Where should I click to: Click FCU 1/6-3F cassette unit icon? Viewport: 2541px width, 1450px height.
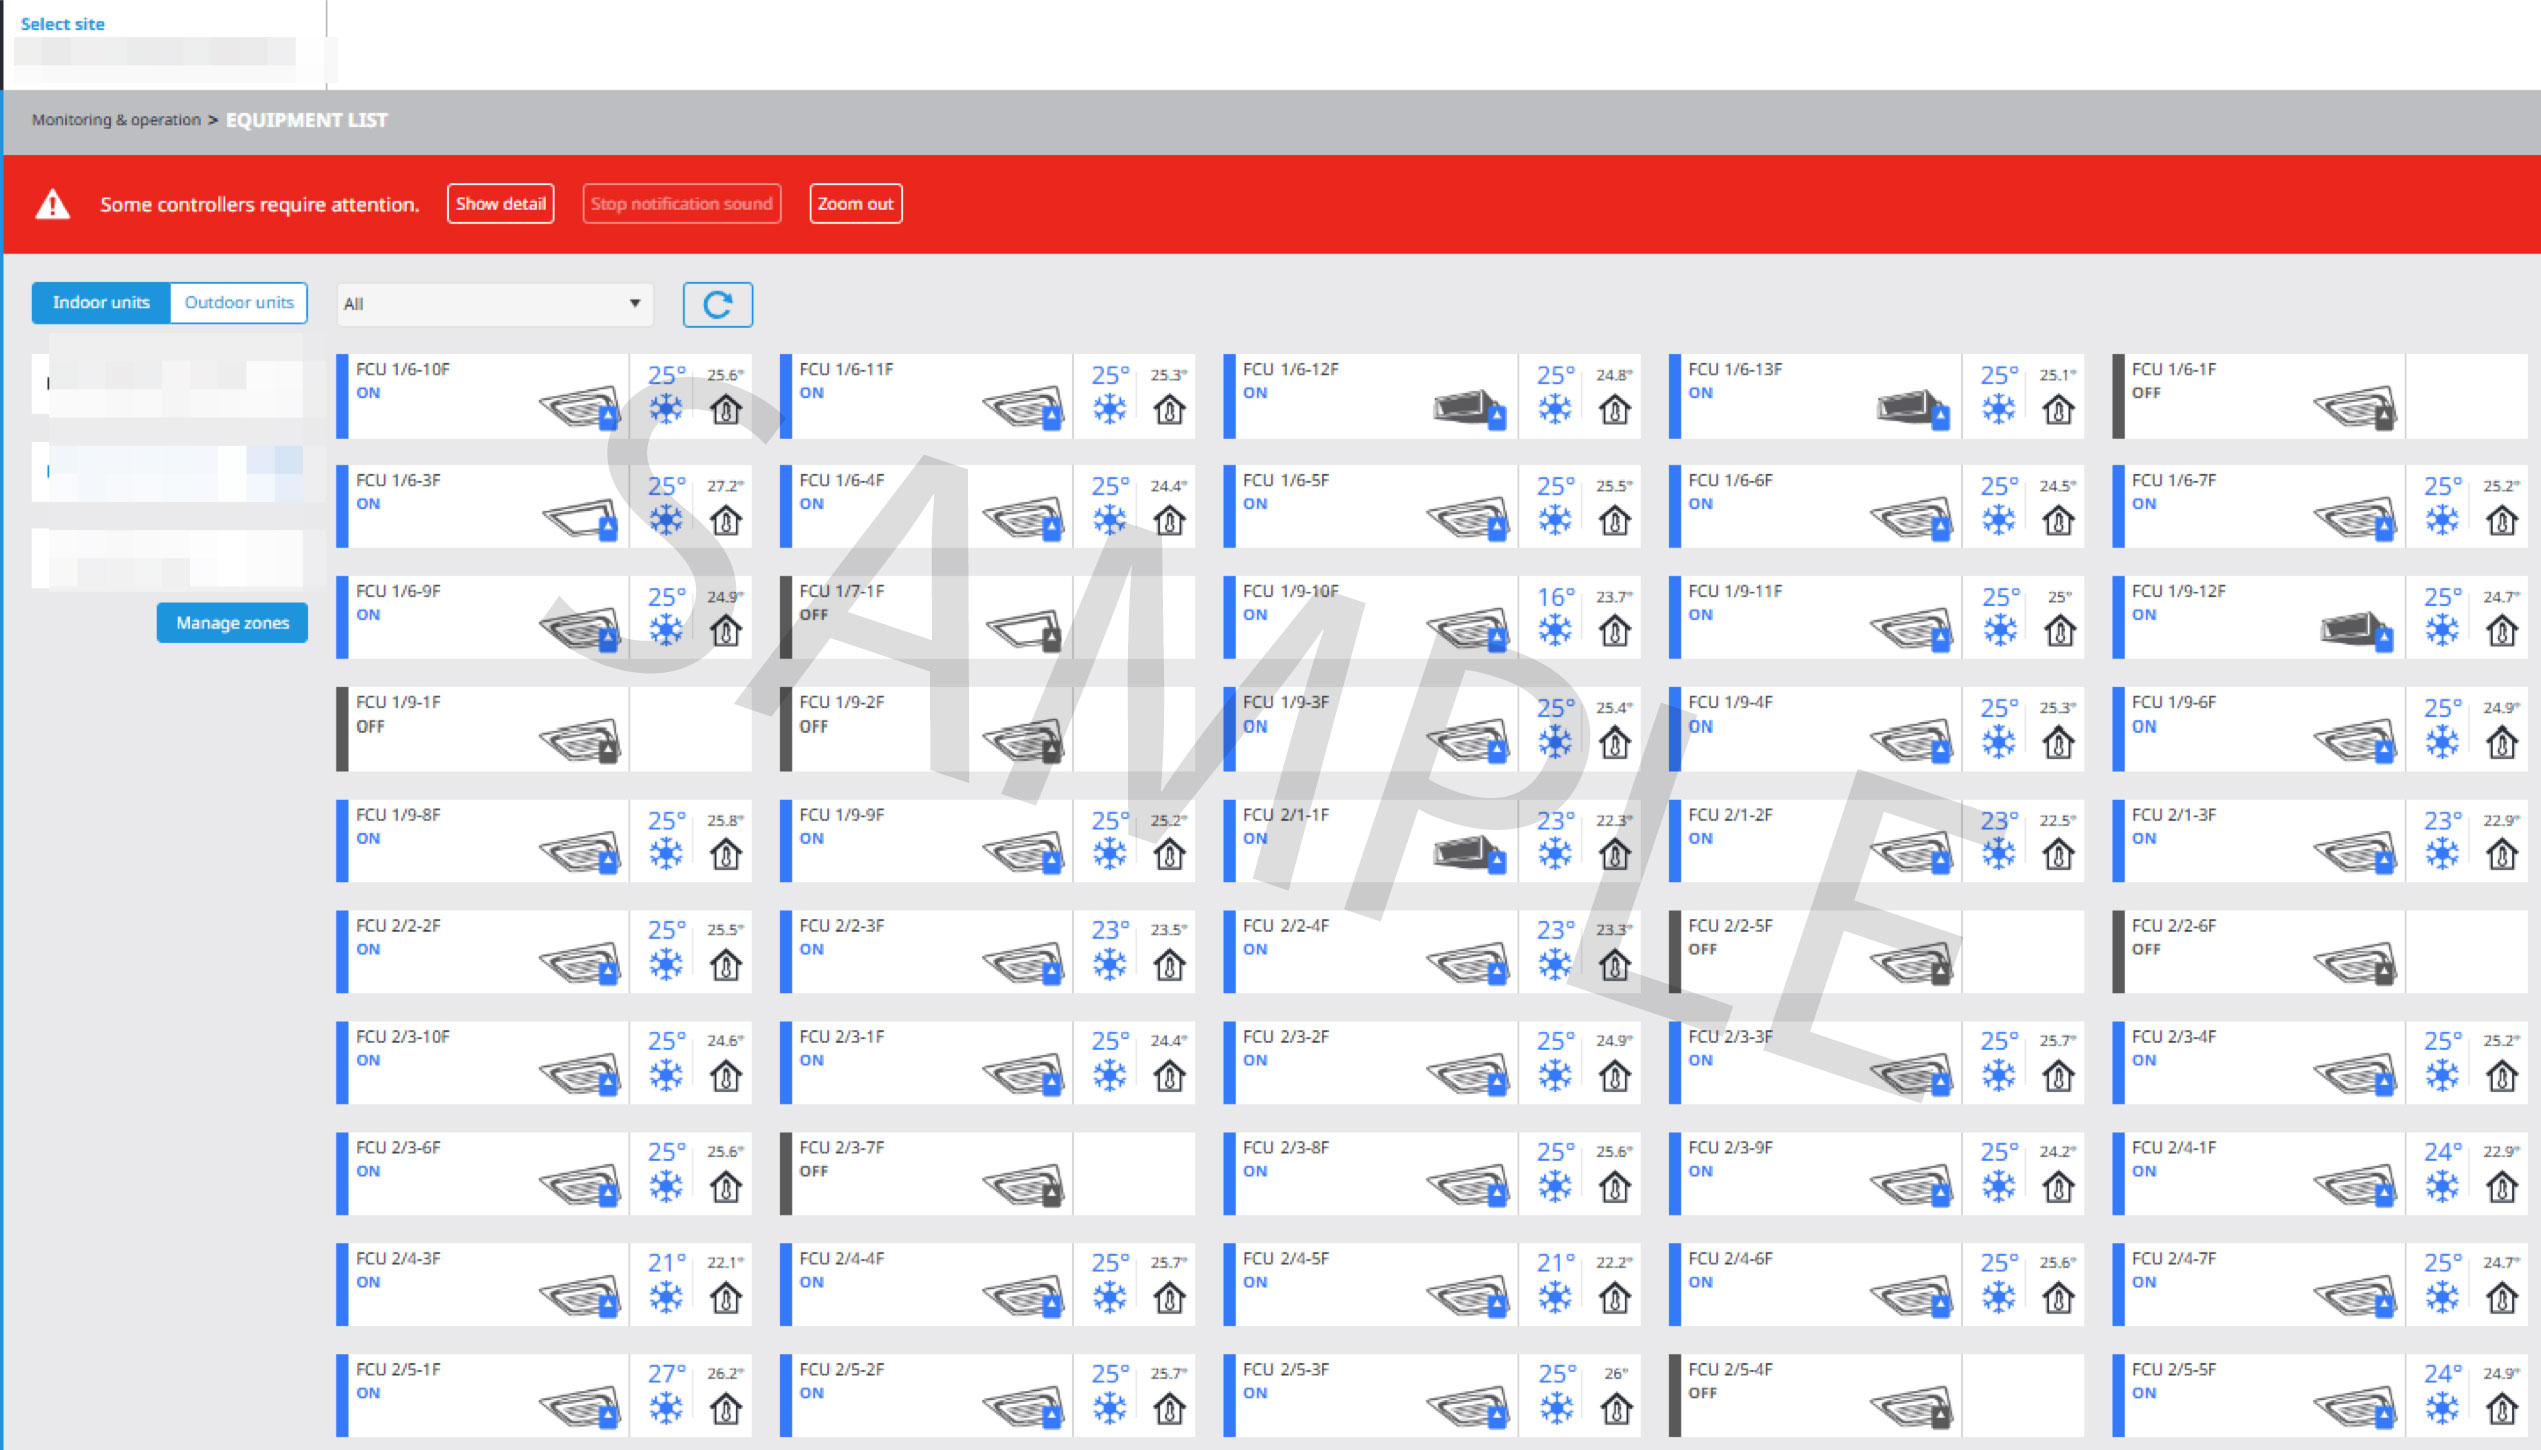click(581, 518)
